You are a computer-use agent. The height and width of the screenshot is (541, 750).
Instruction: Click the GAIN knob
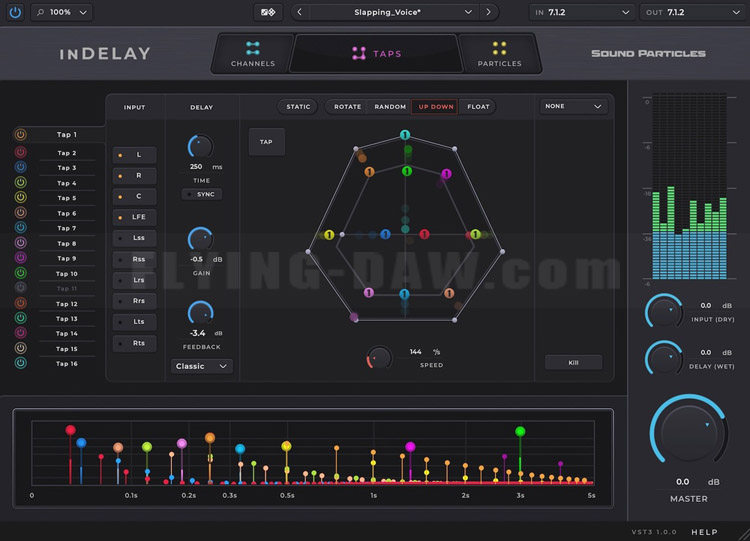point(200,239)
